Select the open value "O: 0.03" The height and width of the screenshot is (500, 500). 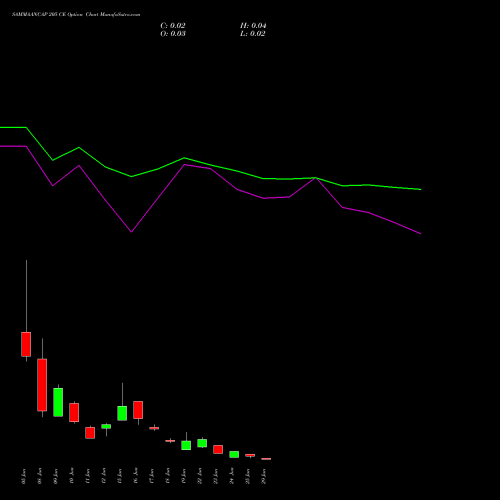coord(173,34)
